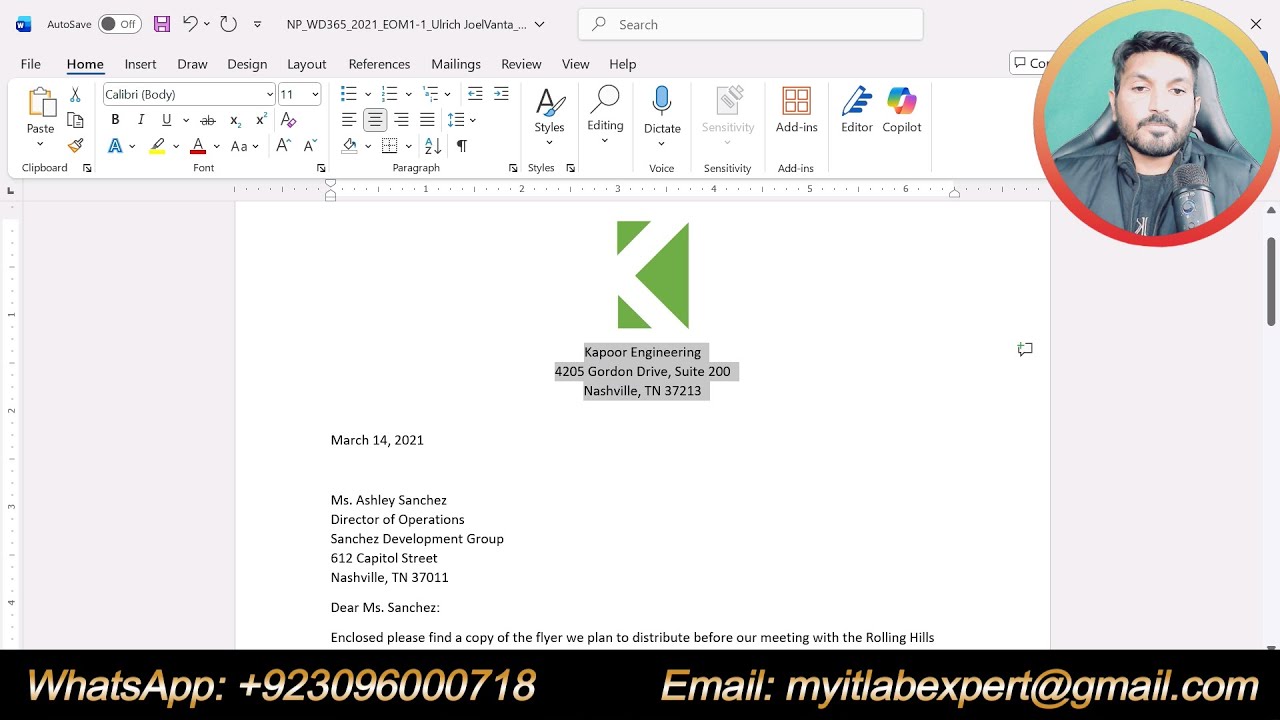
Task: Sort the selected text alphabetically
Action: (x=433, y=146)
